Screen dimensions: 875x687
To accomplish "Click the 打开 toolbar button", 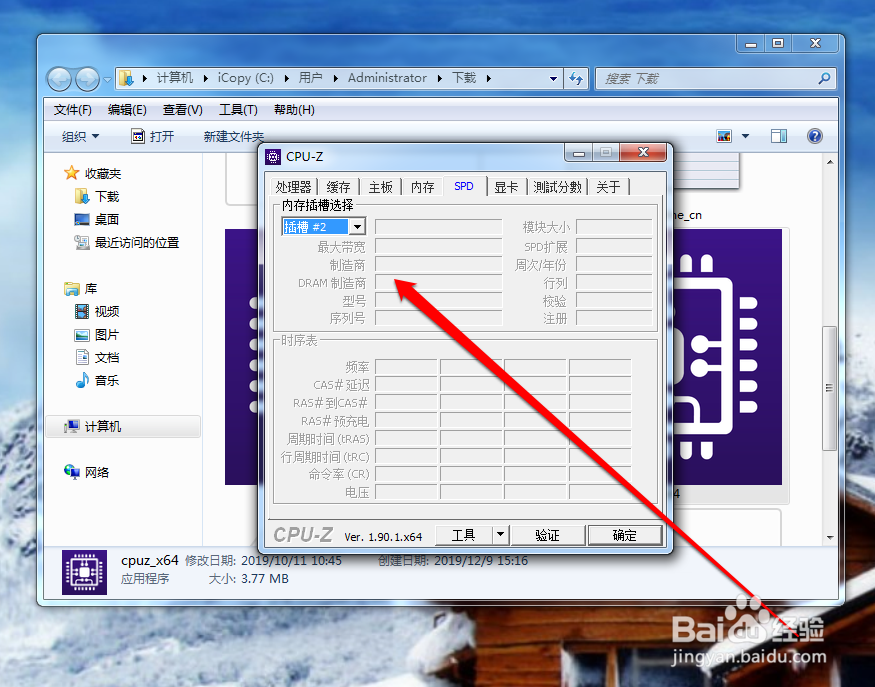I will tap(153, 136).
